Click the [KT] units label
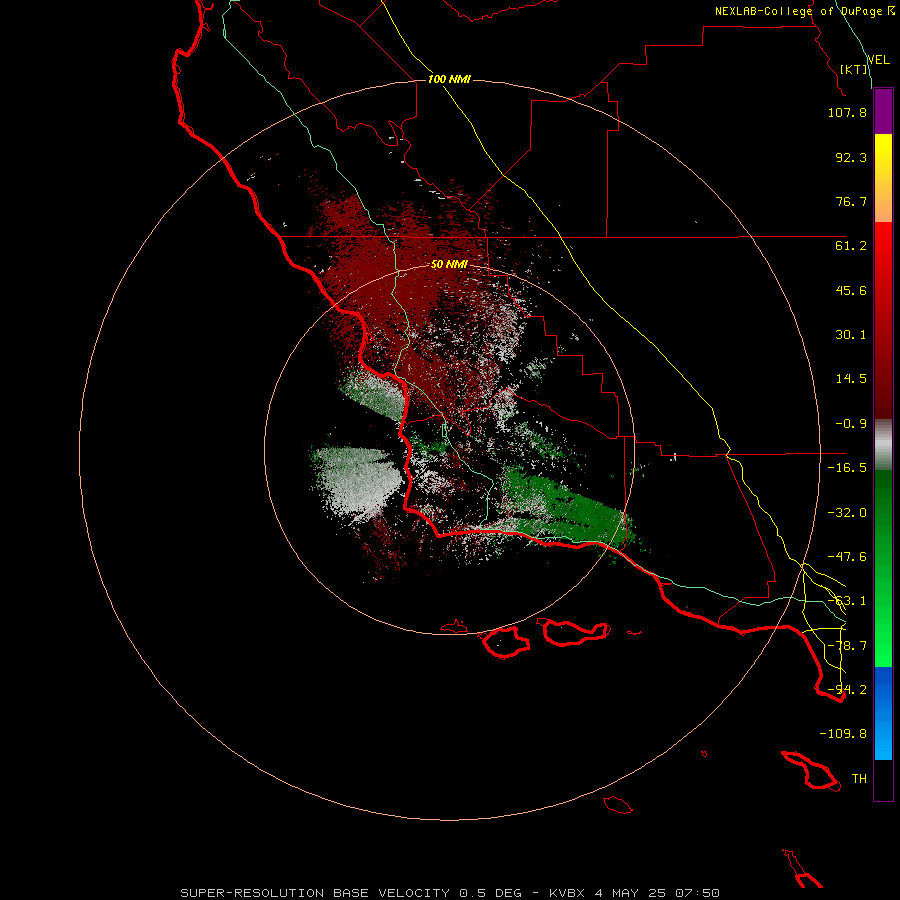This screenshot has height=900, width=900. 854,69
